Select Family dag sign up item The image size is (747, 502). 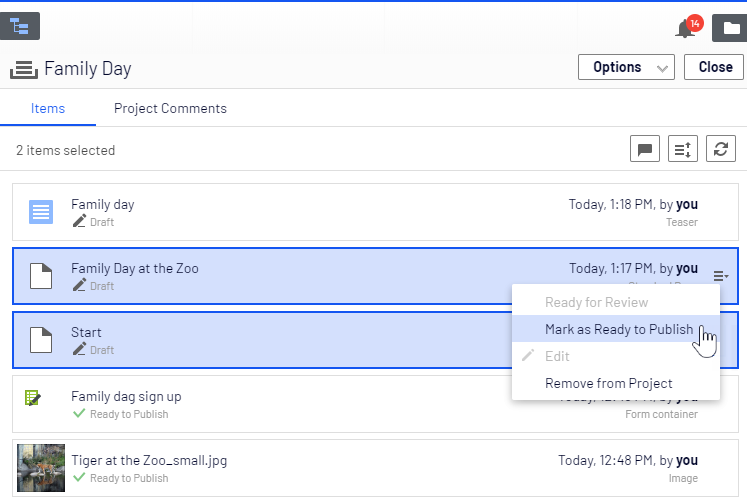[x=300, y=404]
